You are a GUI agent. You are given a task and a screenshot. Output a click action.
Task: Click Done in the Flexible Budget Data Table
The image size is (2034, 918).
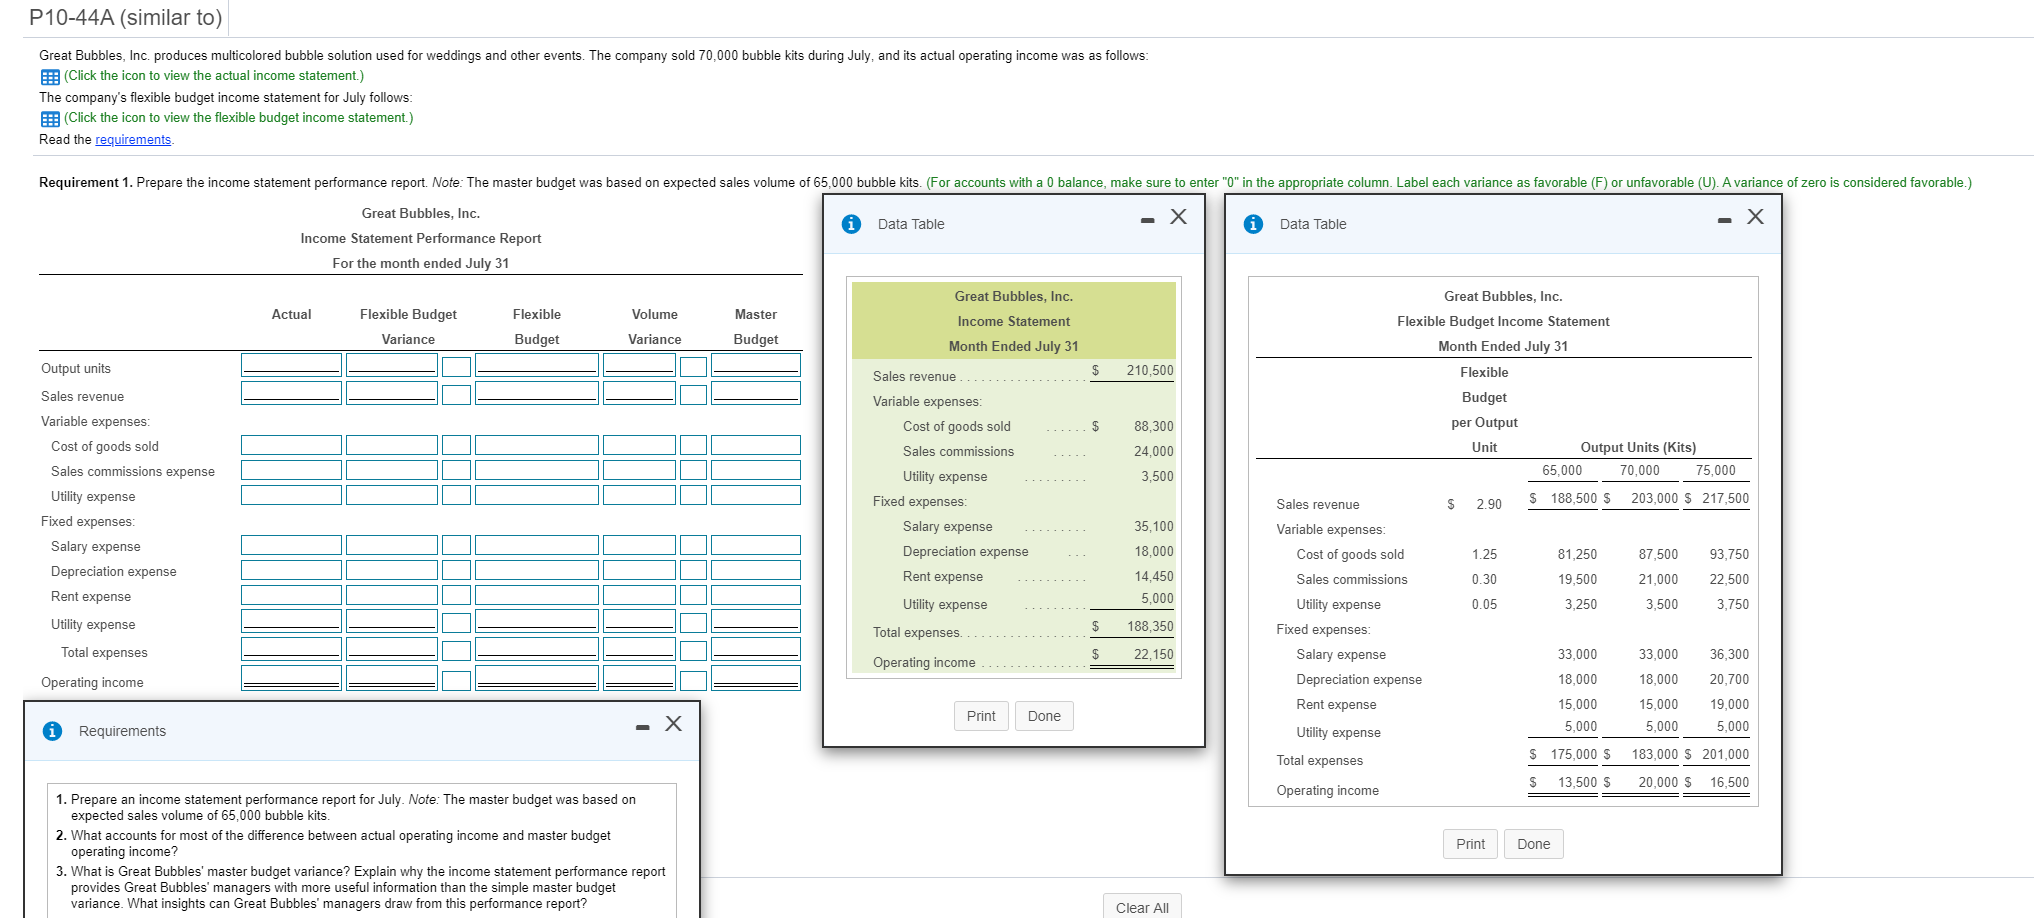(1533, 844)
